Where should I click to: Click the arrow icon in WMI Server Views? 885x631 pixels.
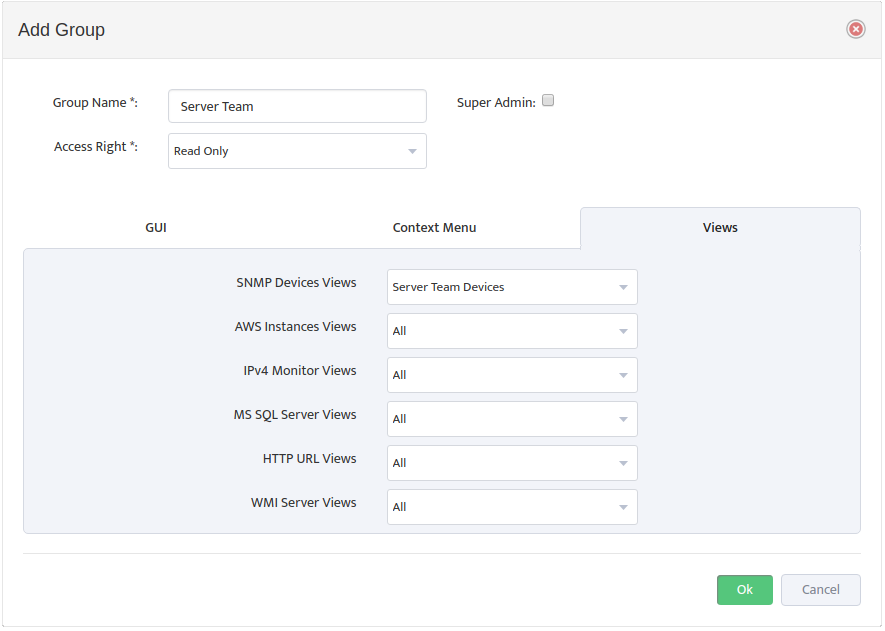pos(623,507)
